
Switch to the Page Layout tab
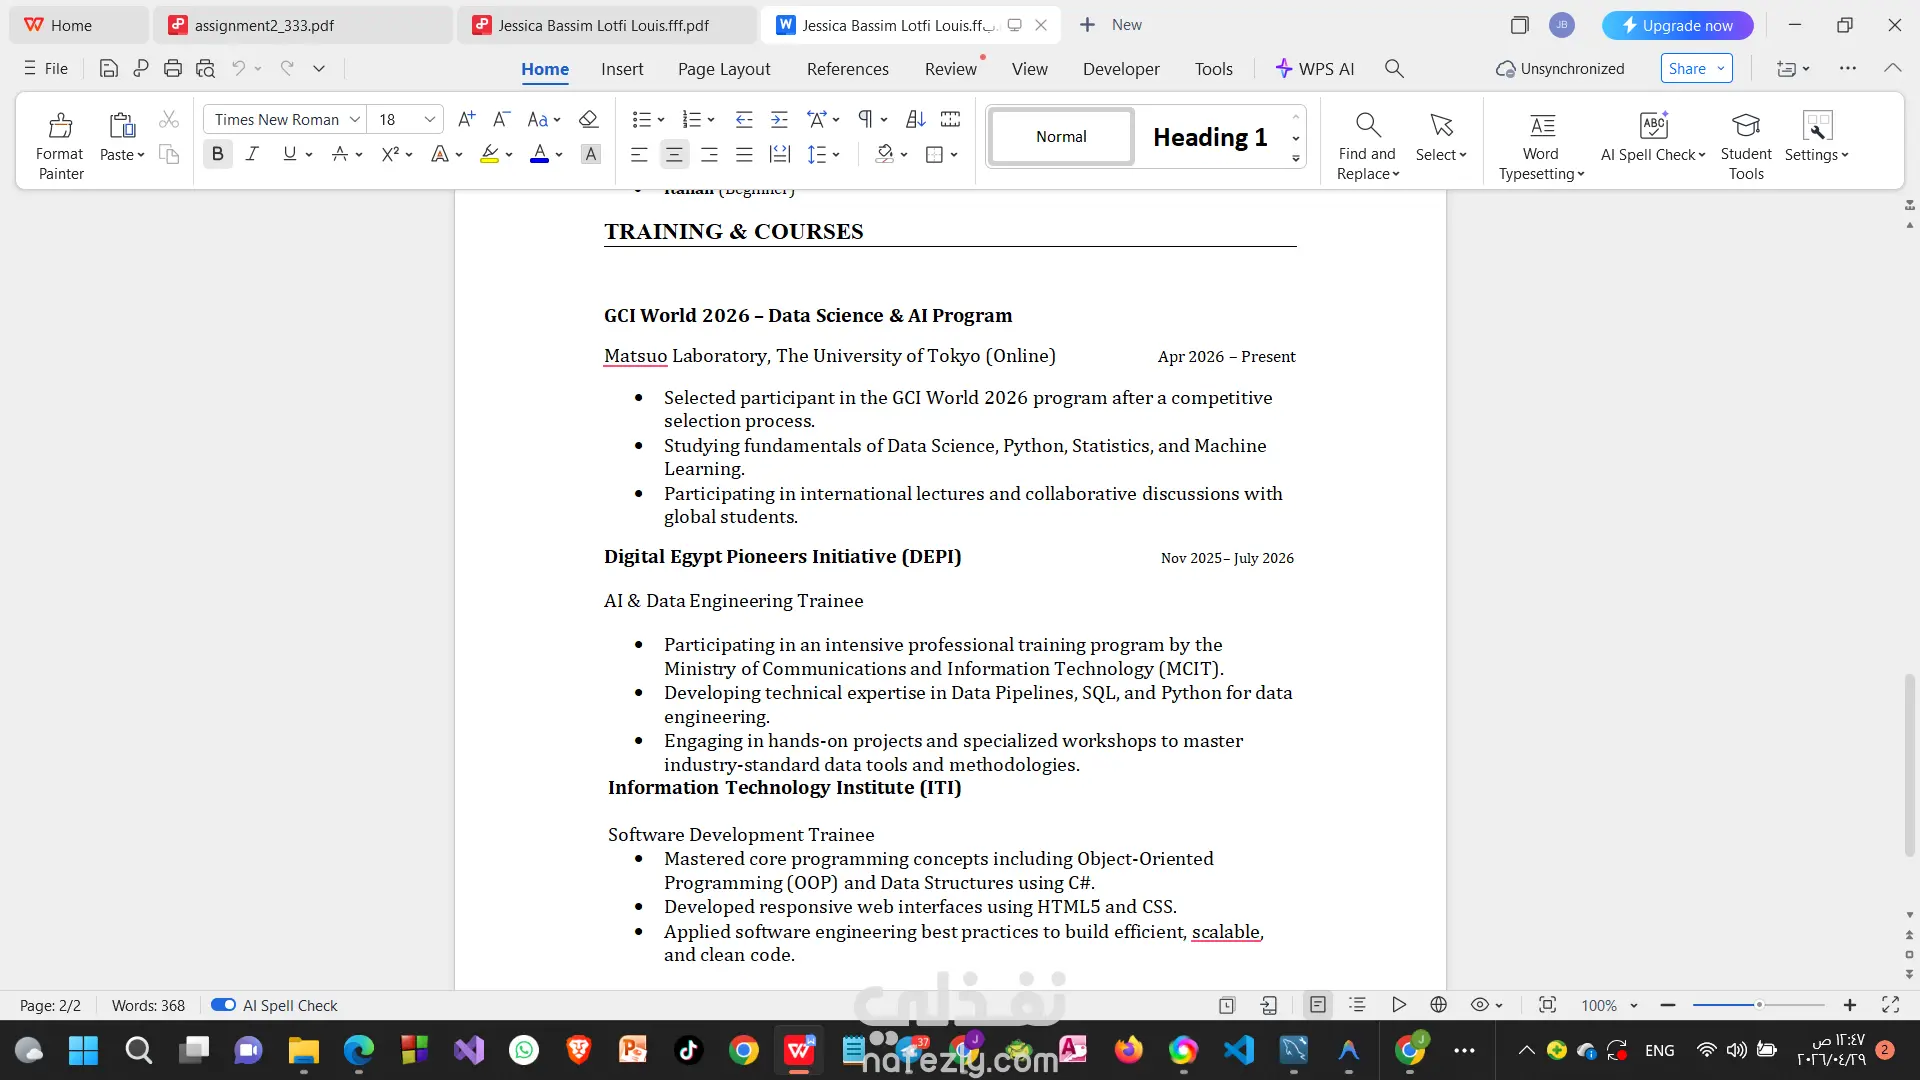[724, 69]
